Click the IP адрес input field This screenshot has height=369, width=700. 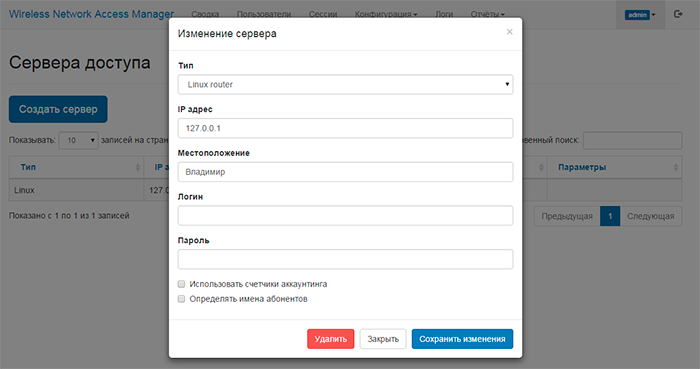click(345, 128)
